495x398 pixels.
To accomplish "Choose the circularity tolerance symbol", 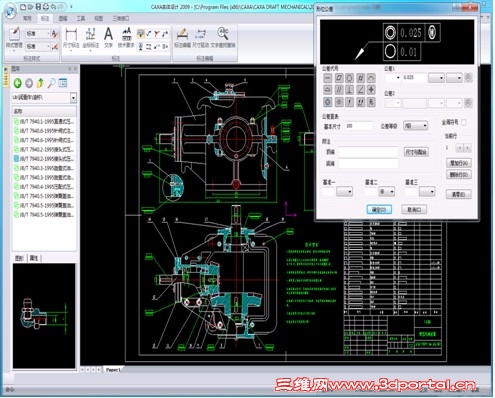I will tap(349, 78).
